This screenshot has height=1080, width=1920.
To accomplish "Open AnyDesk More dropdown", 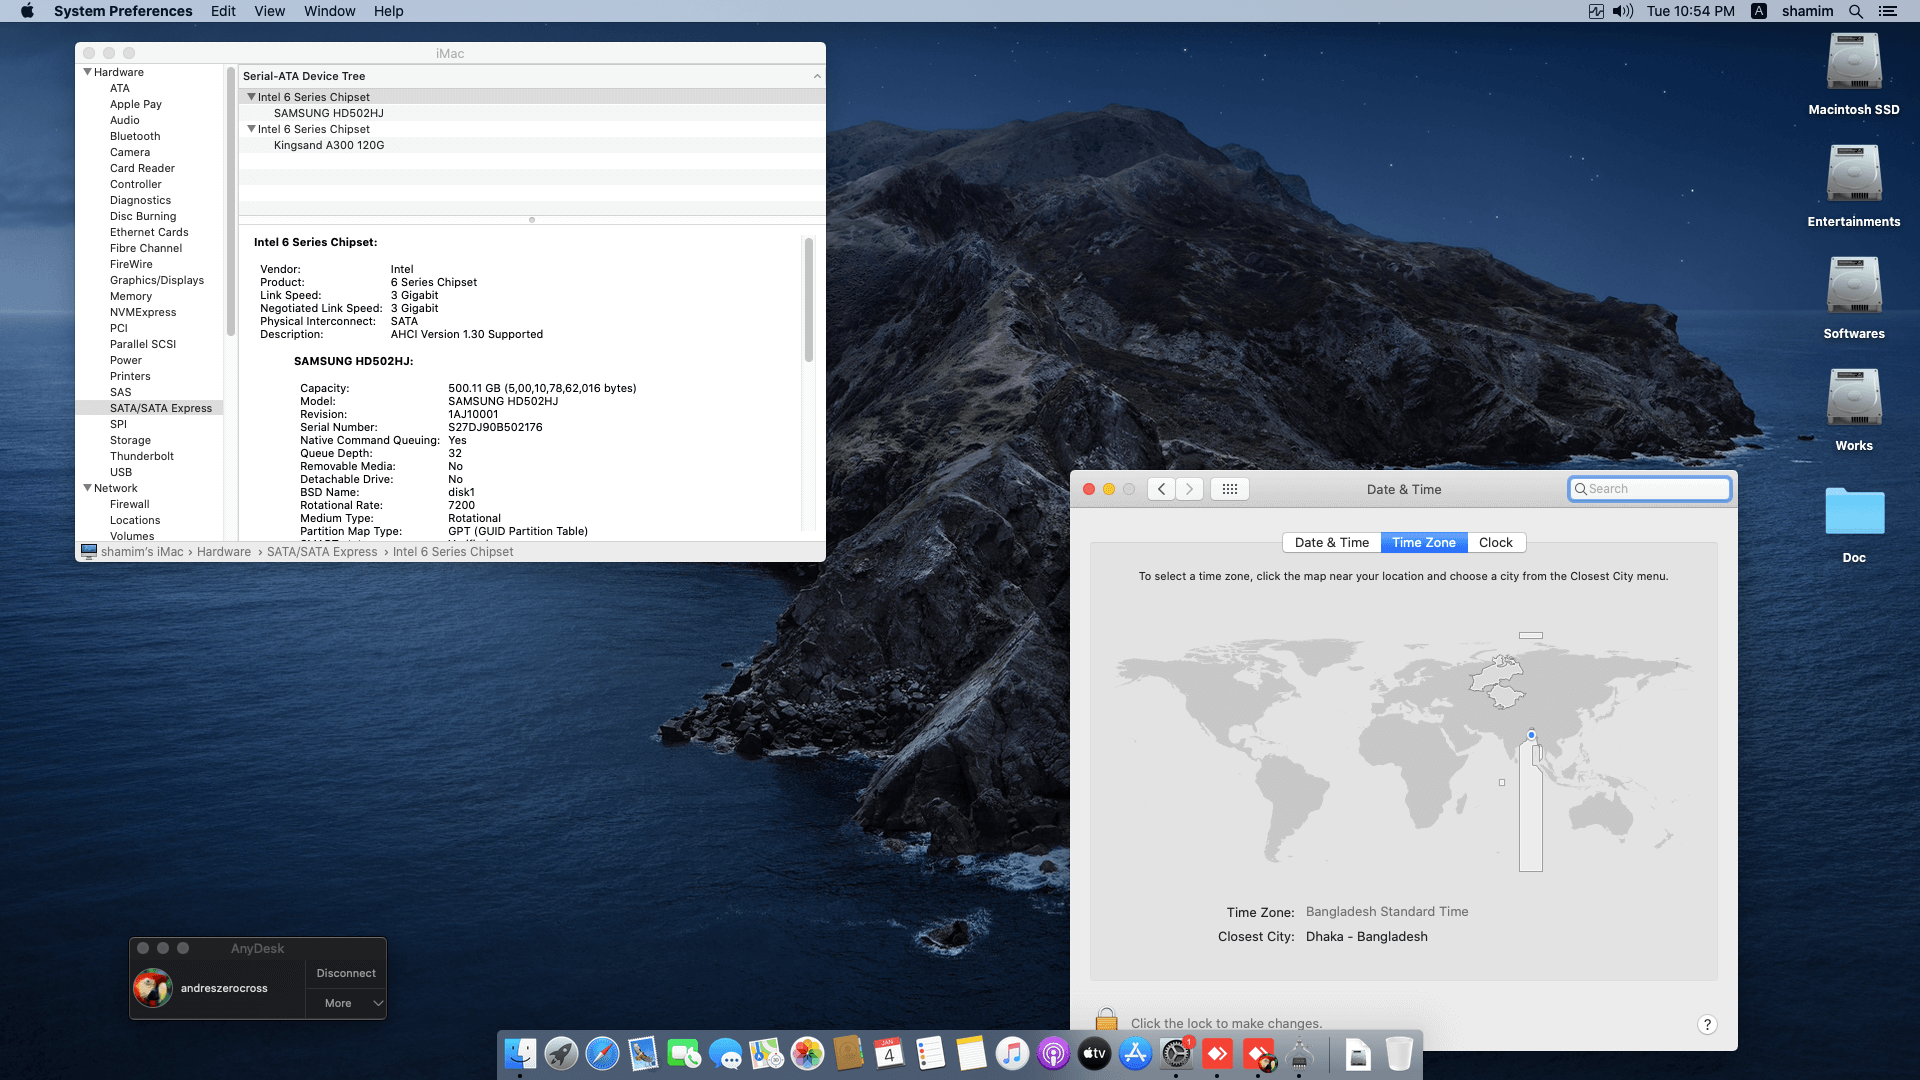I will coord(346,1003).
